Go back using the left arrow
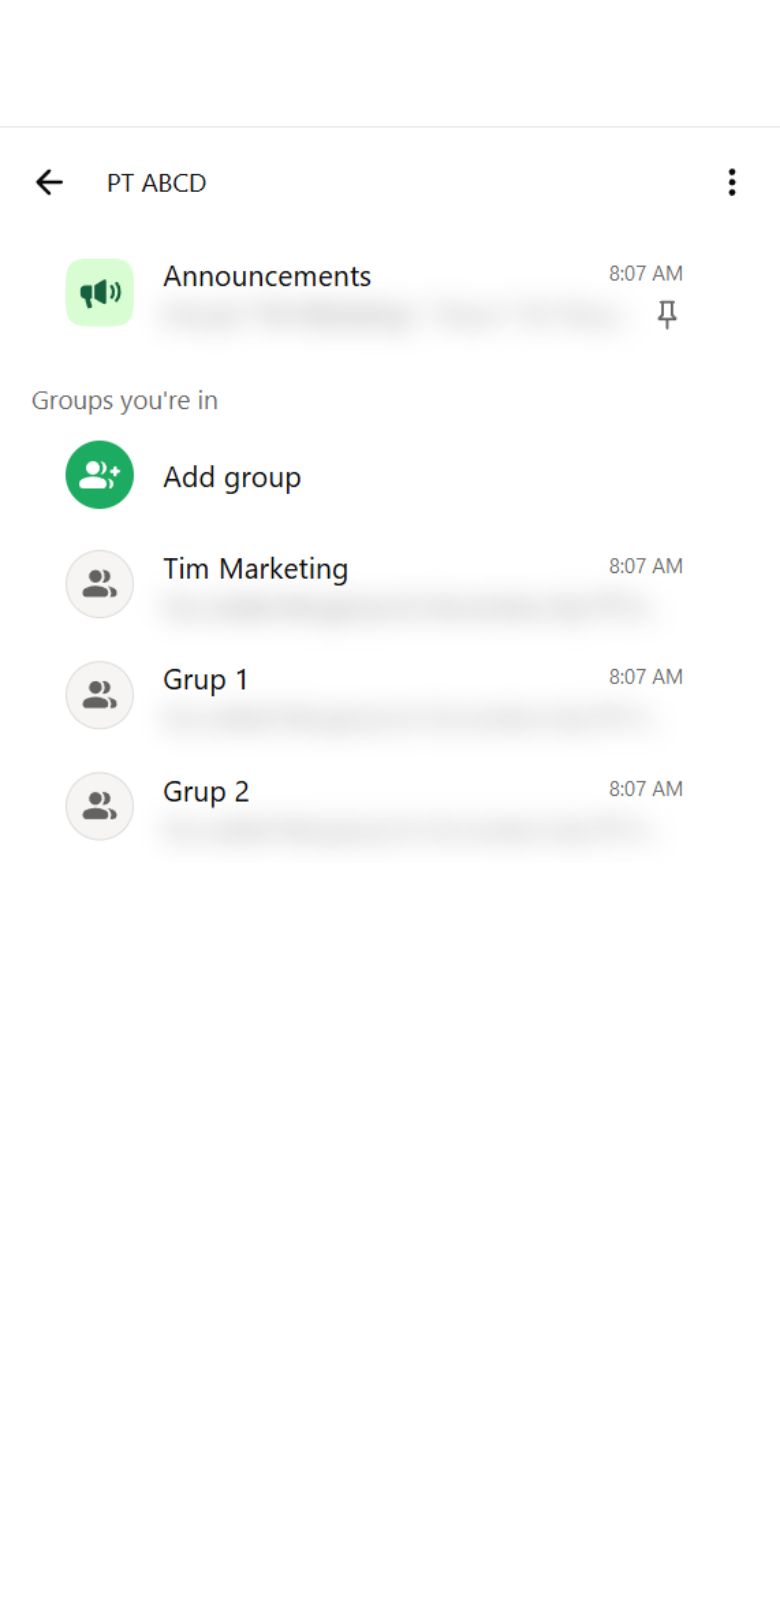This screenshot has width=780, height=1600. coord(49,182)
